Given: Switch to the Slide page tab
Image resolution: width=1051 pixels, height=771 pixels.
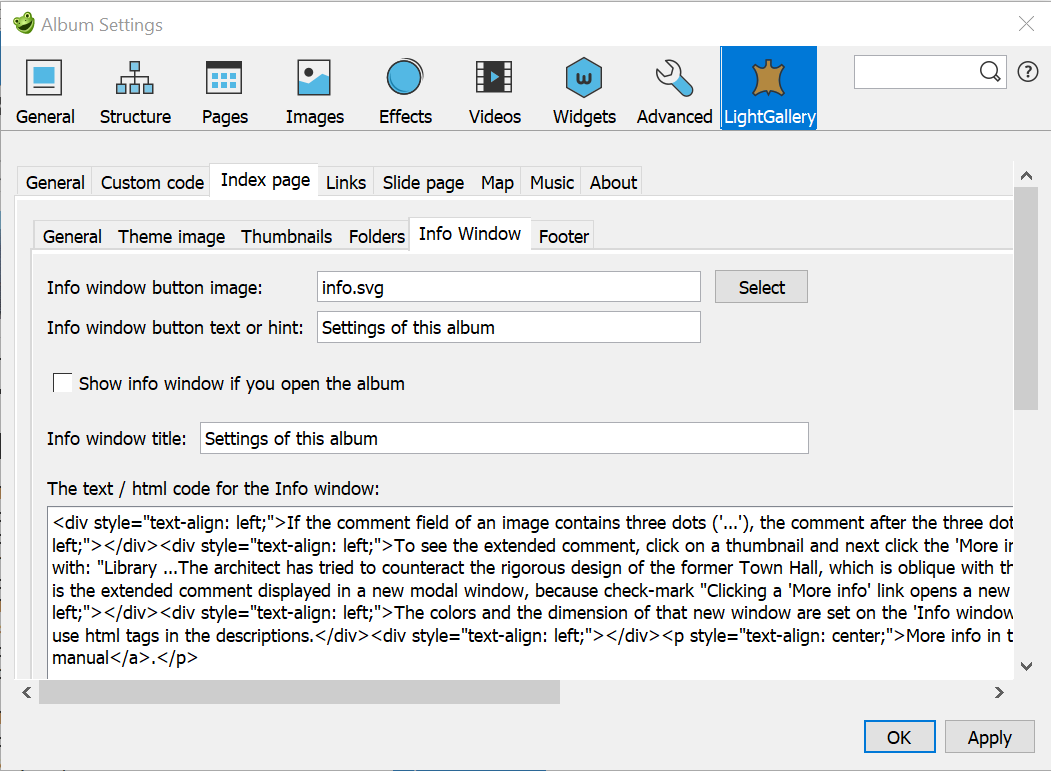Looking at the screenshot, I should (x=422, y=182).
